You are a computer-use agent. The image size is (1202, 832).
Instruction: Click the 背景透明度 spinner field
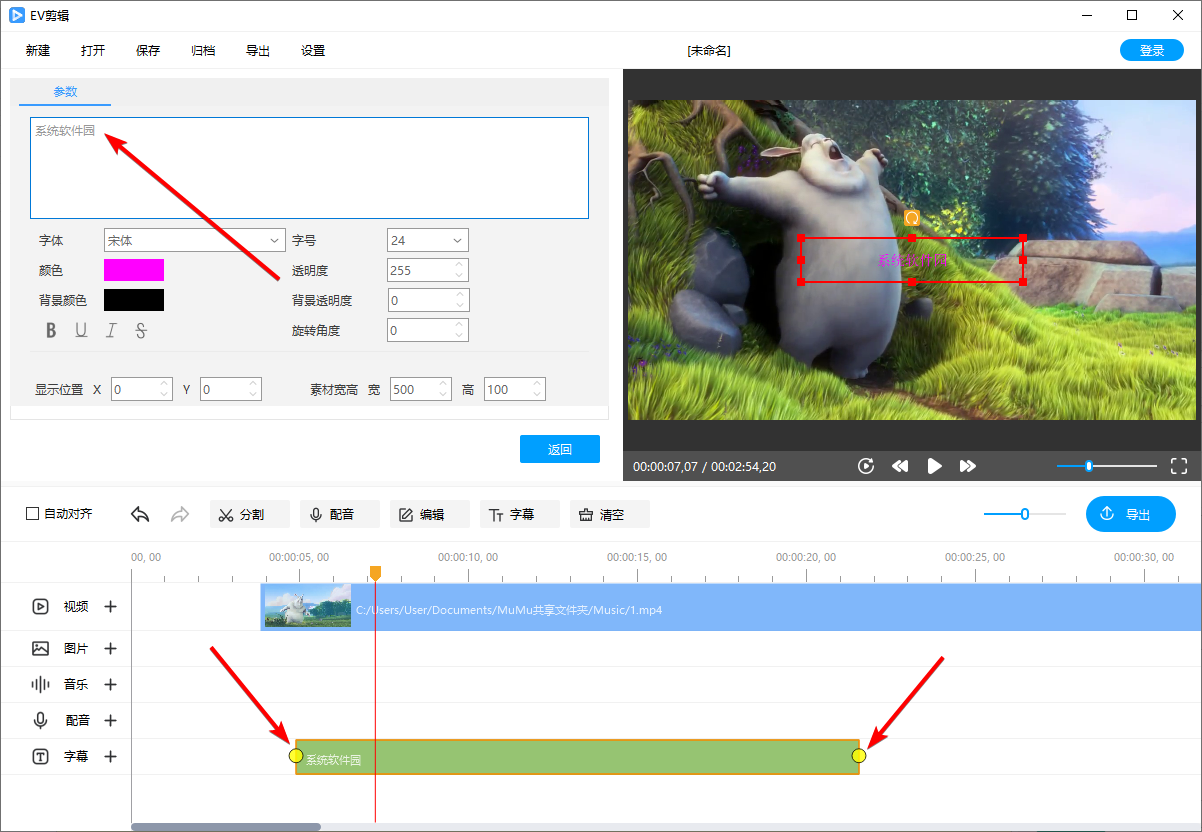[427, 300]
